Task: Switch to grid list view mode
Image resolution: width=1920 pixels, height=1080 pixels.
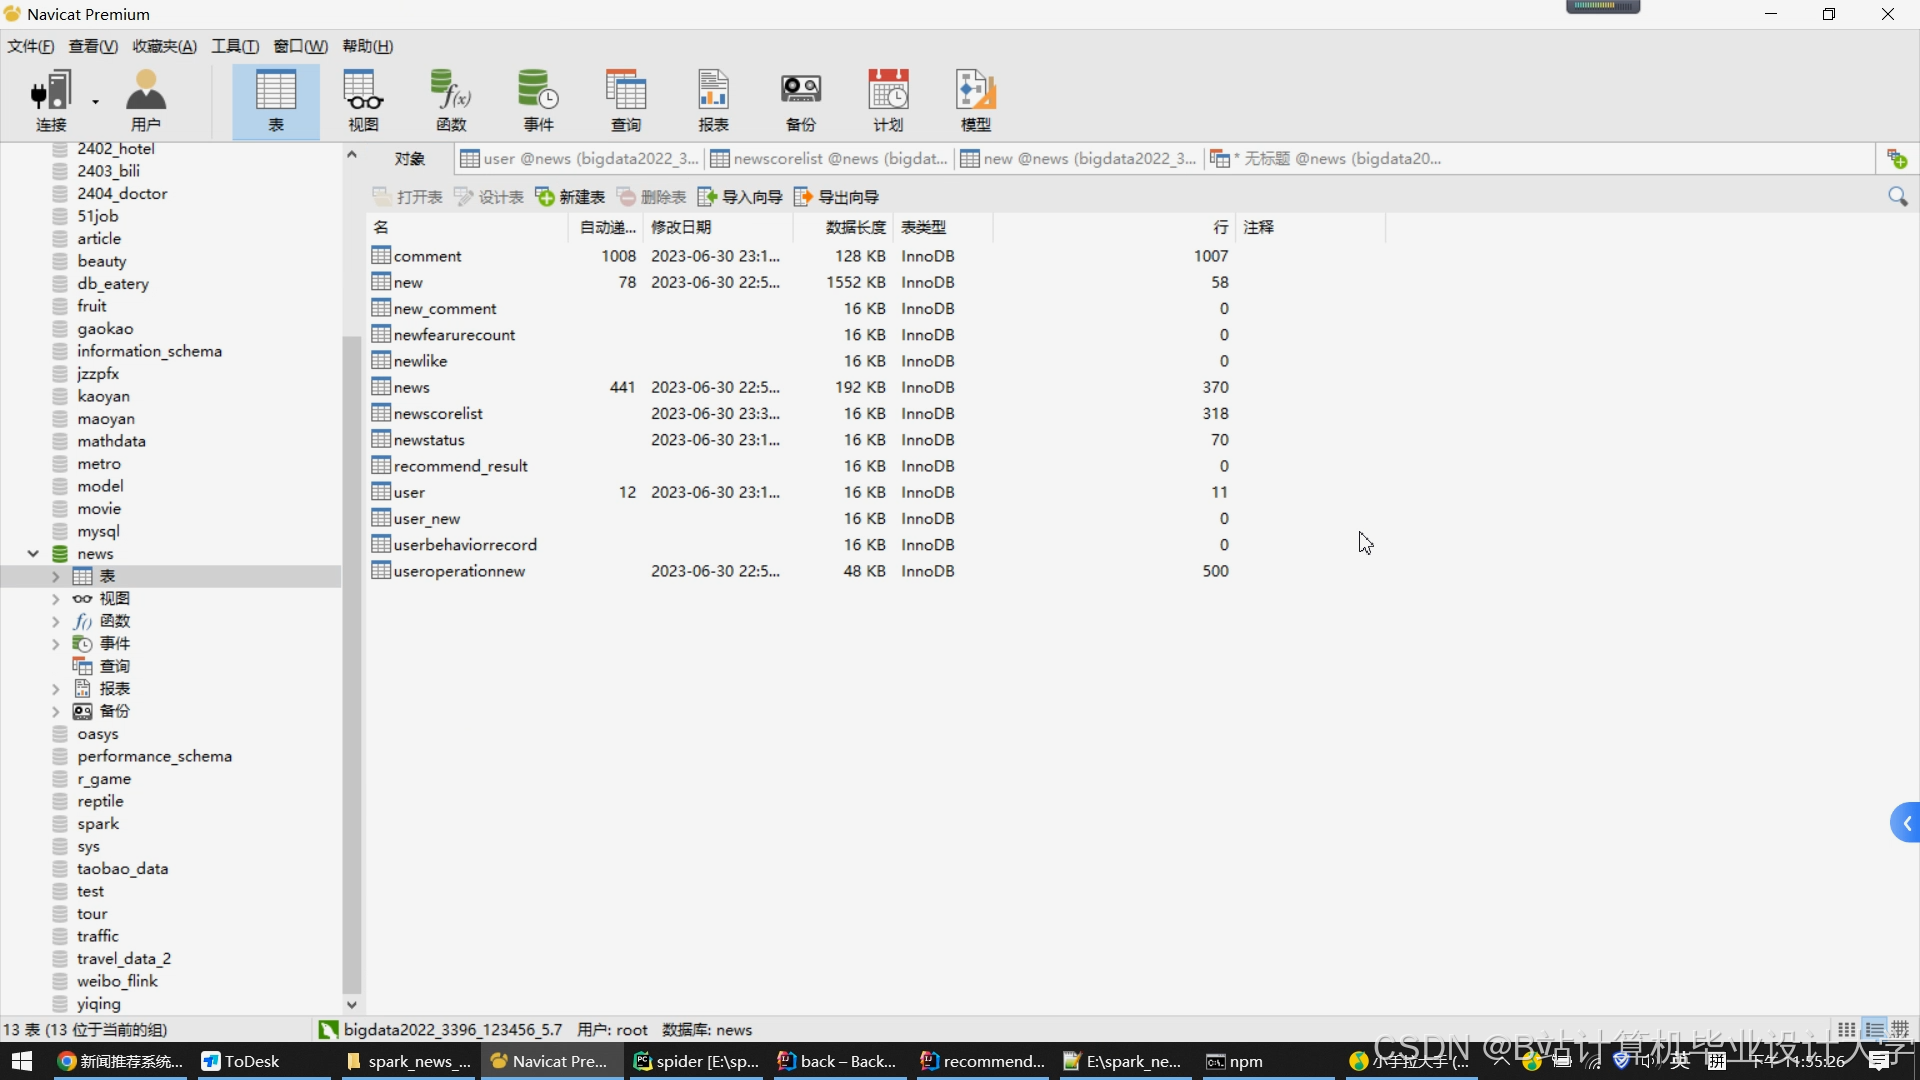Action: click(x=1846, y=1029)
